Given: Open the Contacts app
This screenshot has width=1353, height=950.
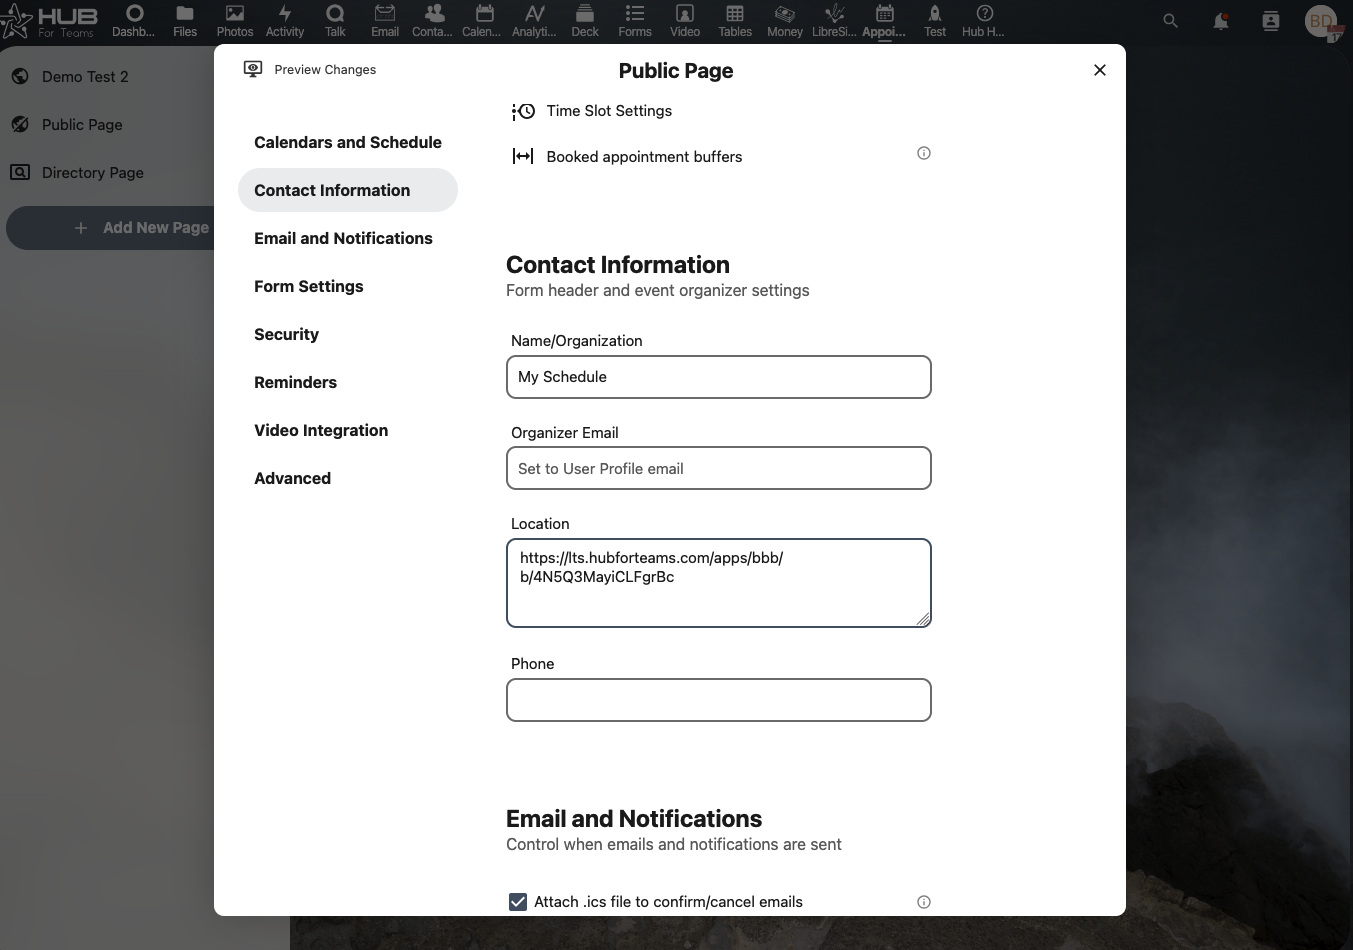Looking at the screenshot, I should 433,21.
